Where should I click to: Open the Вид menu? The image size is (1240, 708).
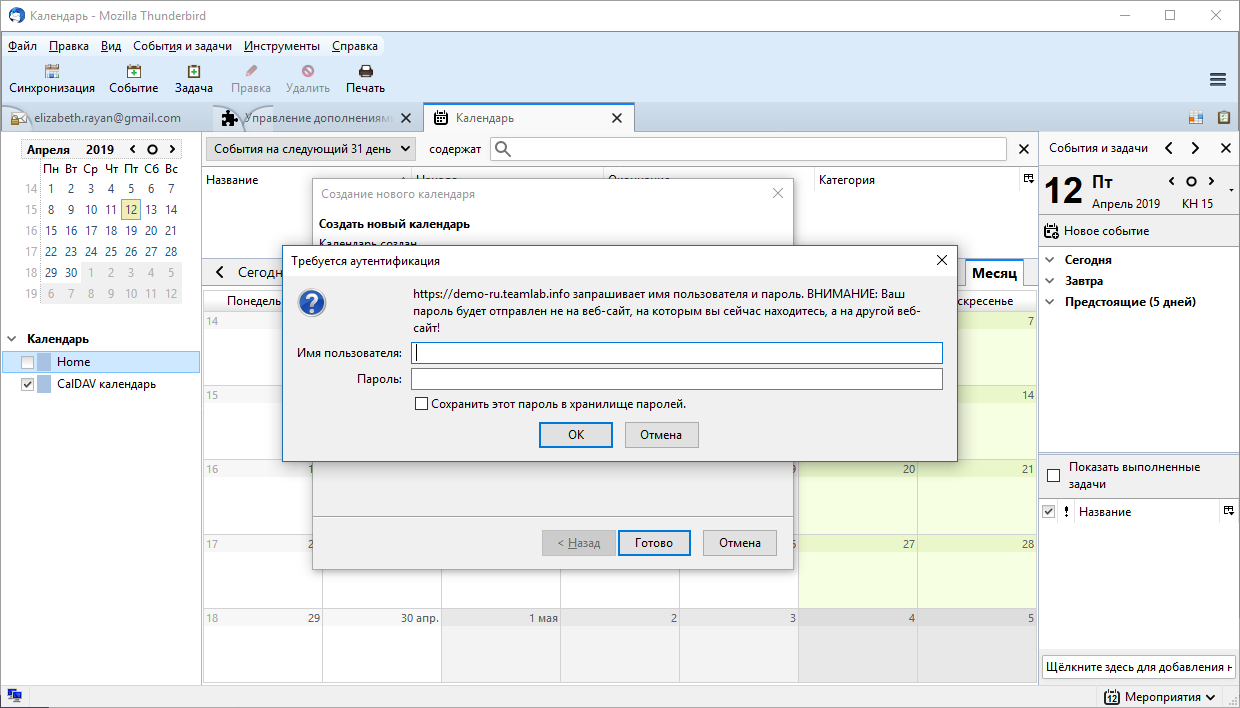[111, 46]
